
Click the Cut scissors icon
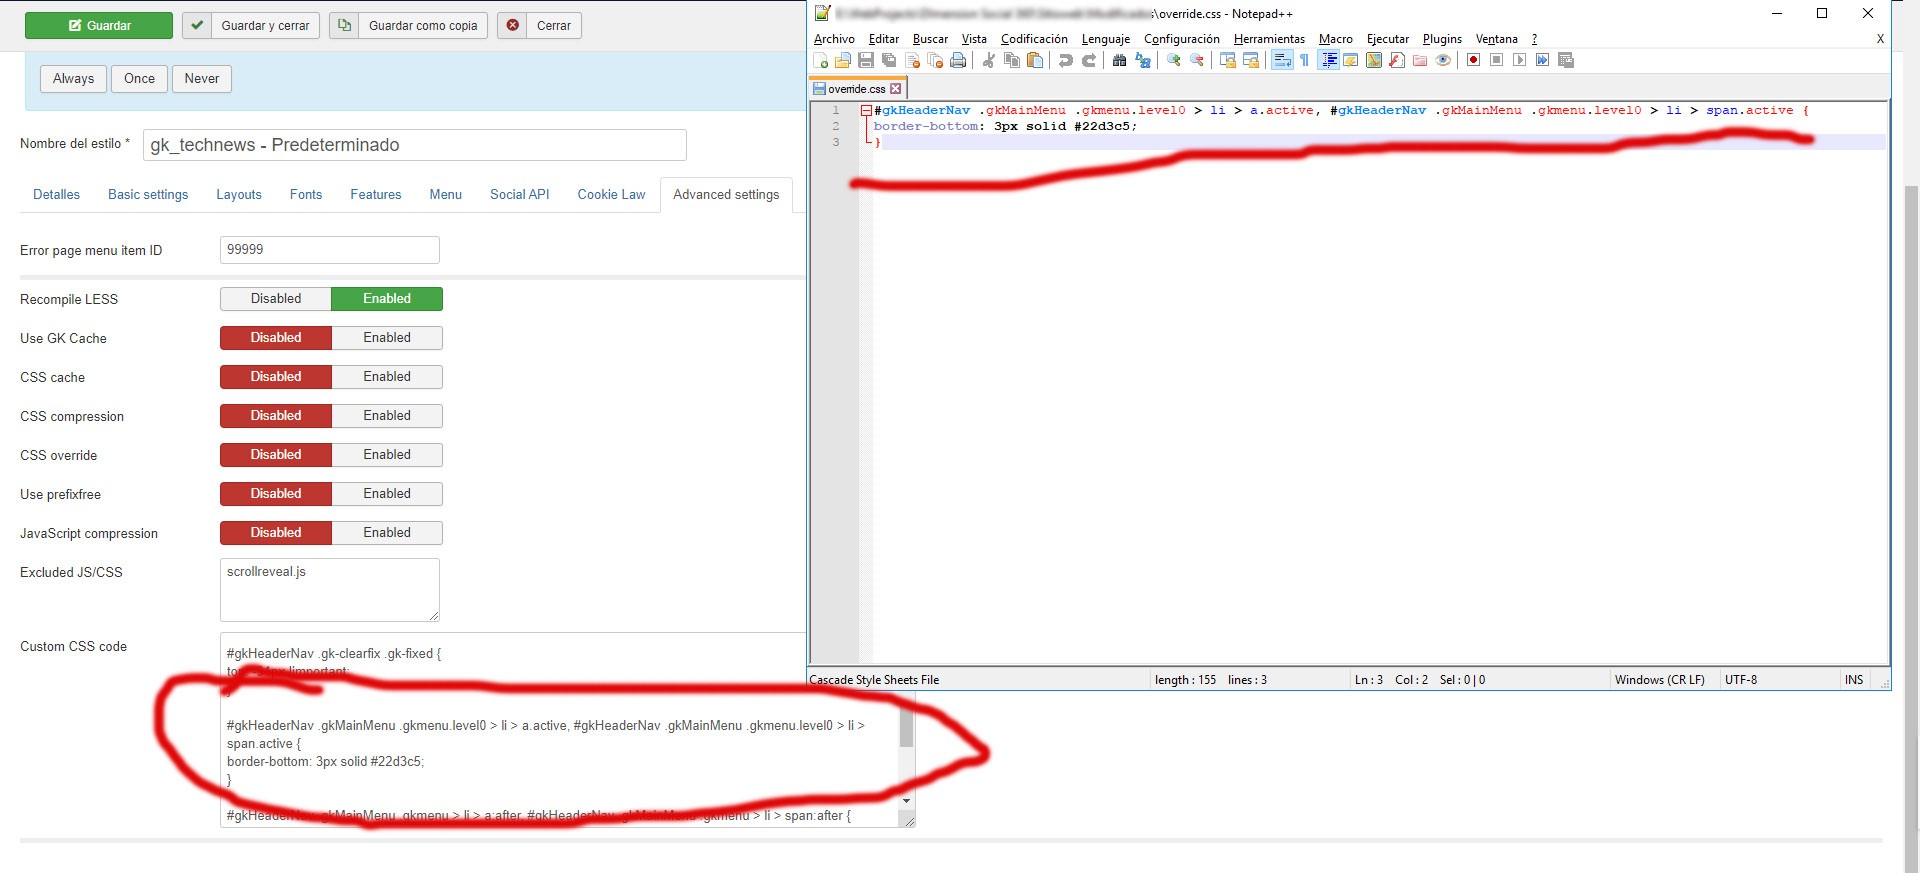[x=988, y=61]
